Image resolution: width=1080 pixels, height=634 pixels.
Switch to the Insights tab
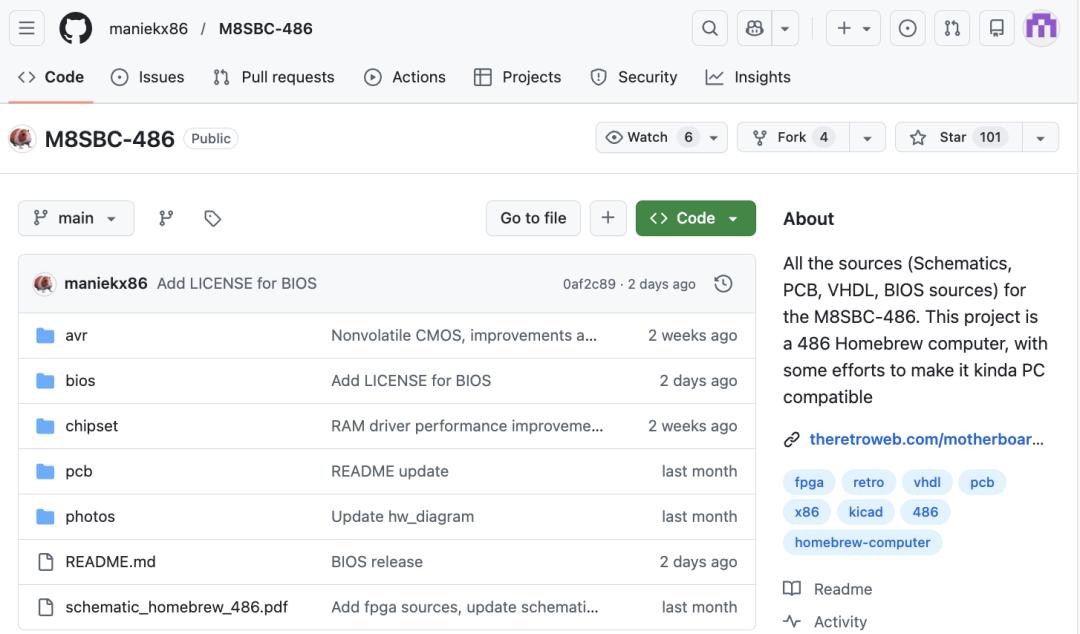(748, 77)
